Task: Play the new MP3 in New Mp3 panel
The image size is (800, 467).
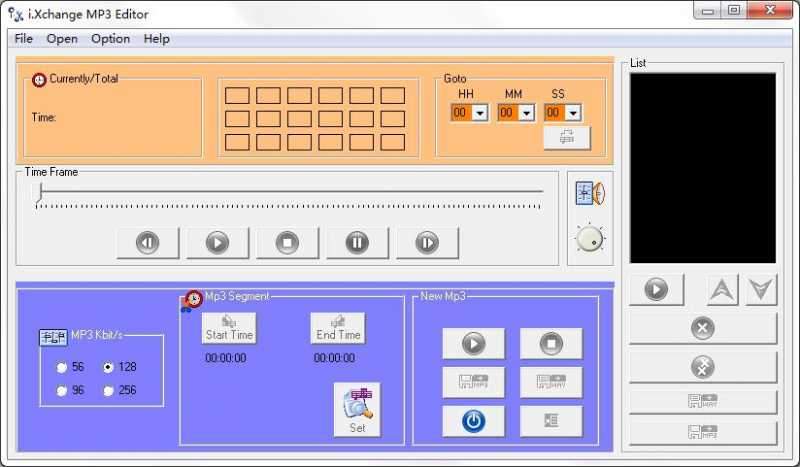Action: [473, 343]
